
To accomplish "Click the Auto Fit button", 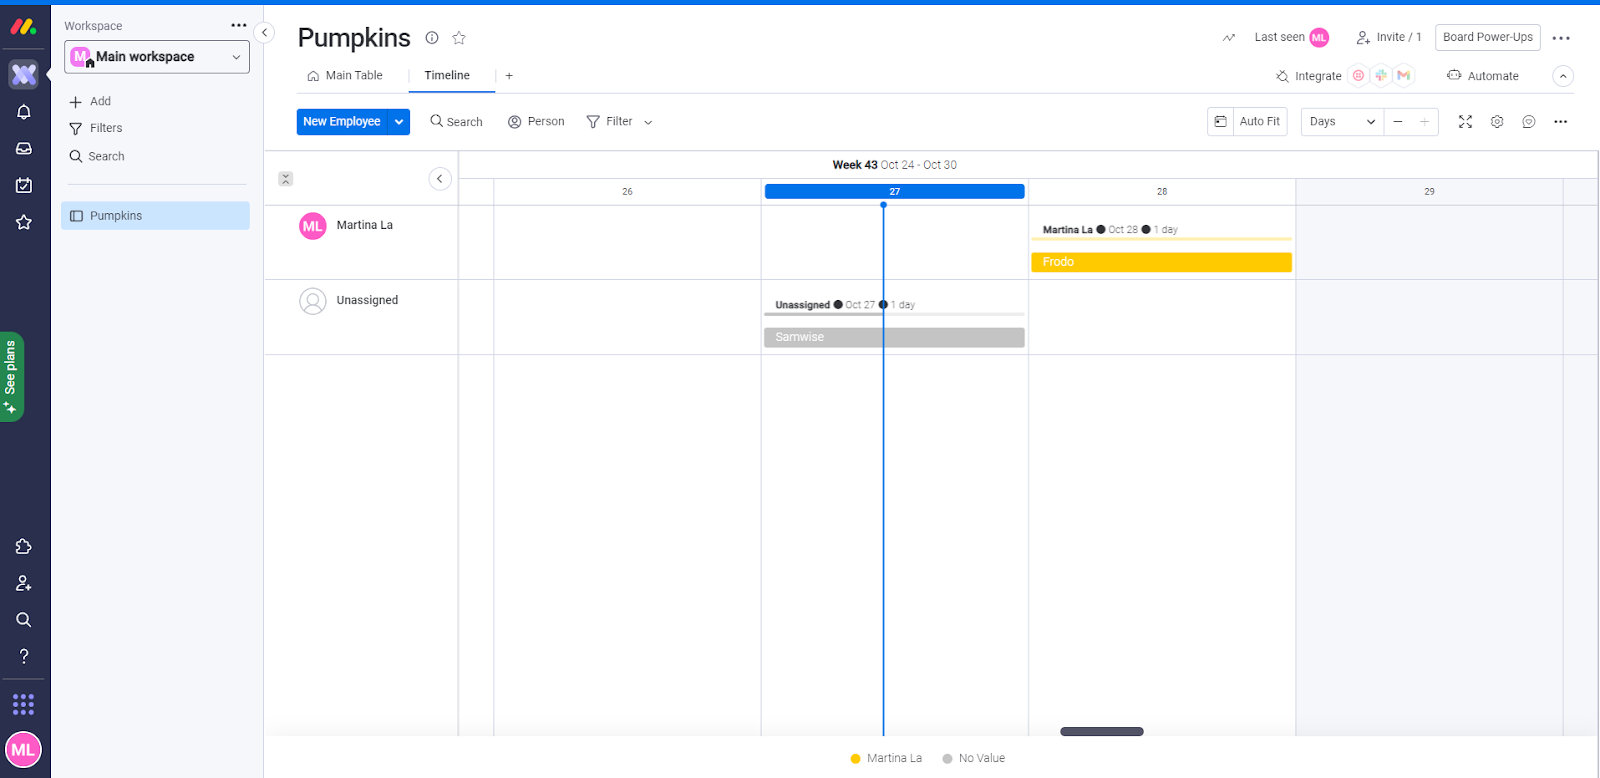I will pos(1248,122).
